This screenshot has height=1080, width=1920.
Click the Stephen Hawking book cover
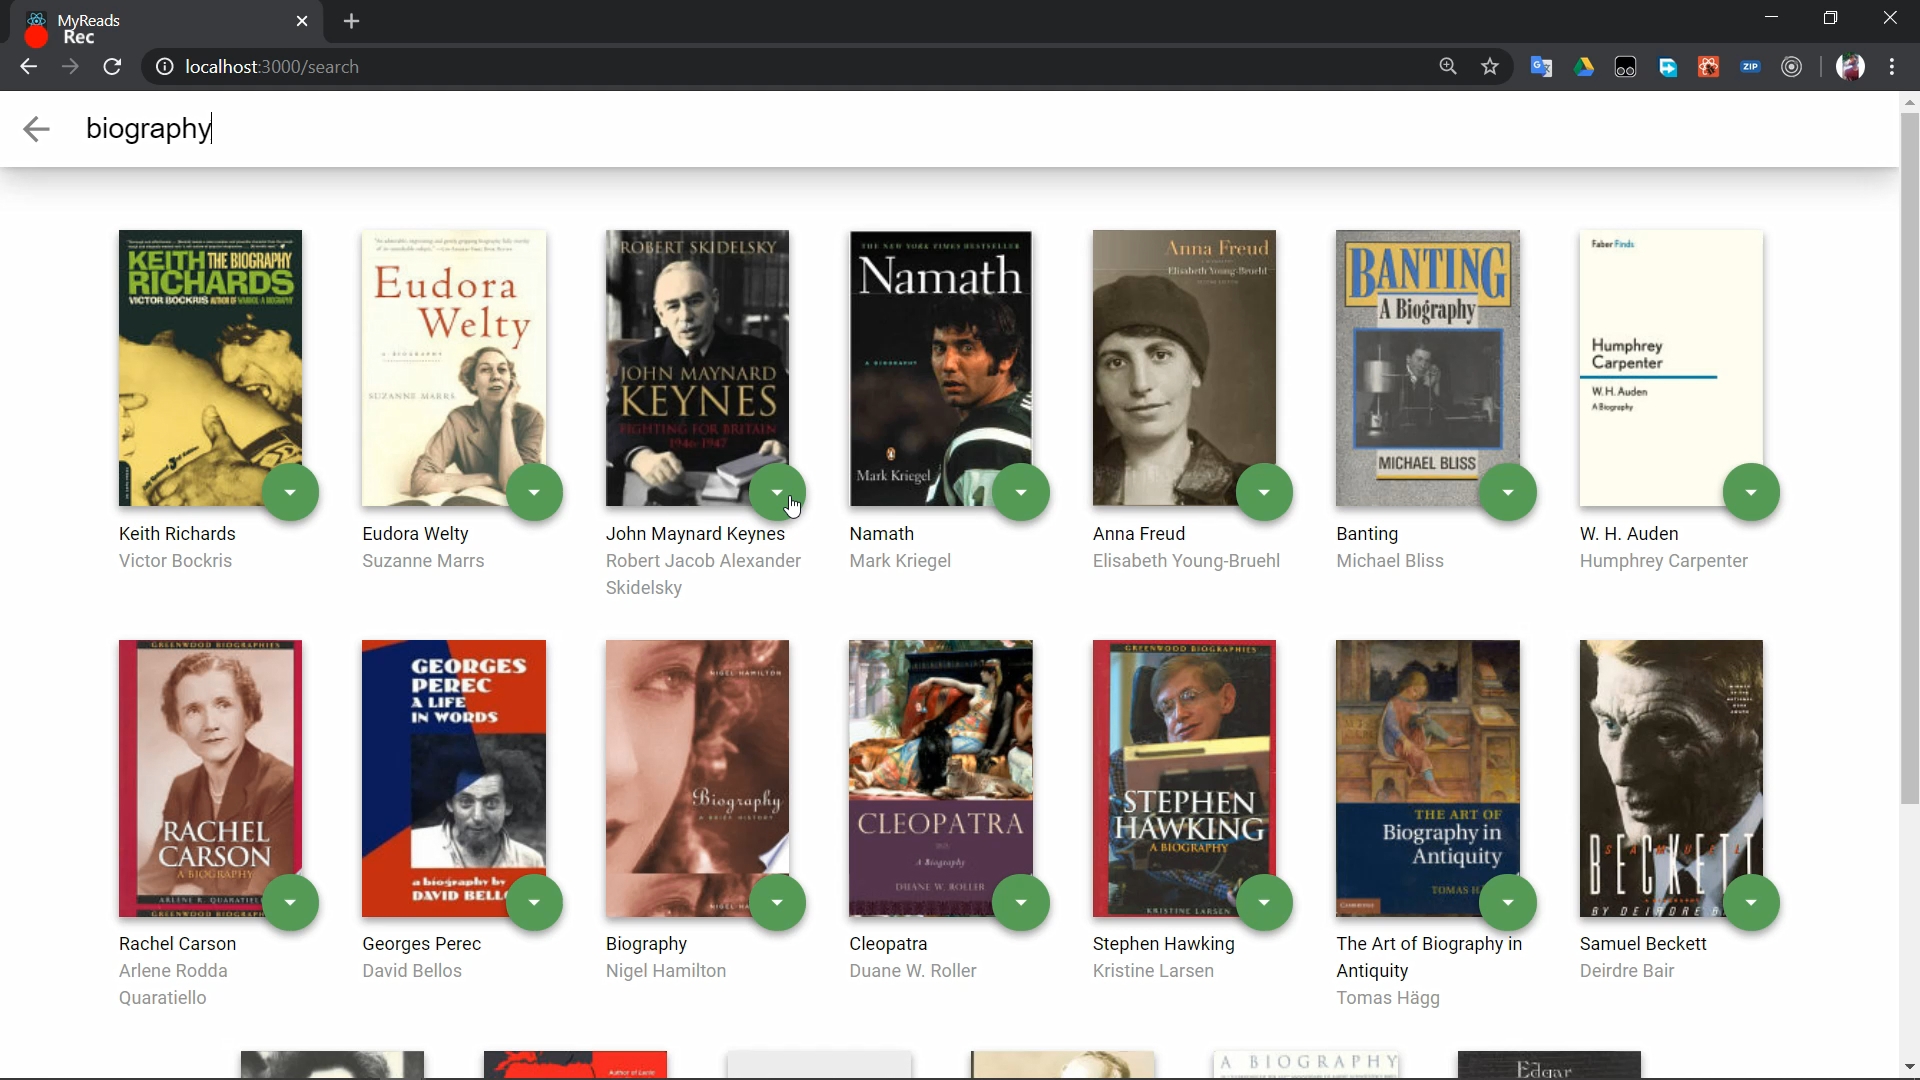[x=1184, y=778]
